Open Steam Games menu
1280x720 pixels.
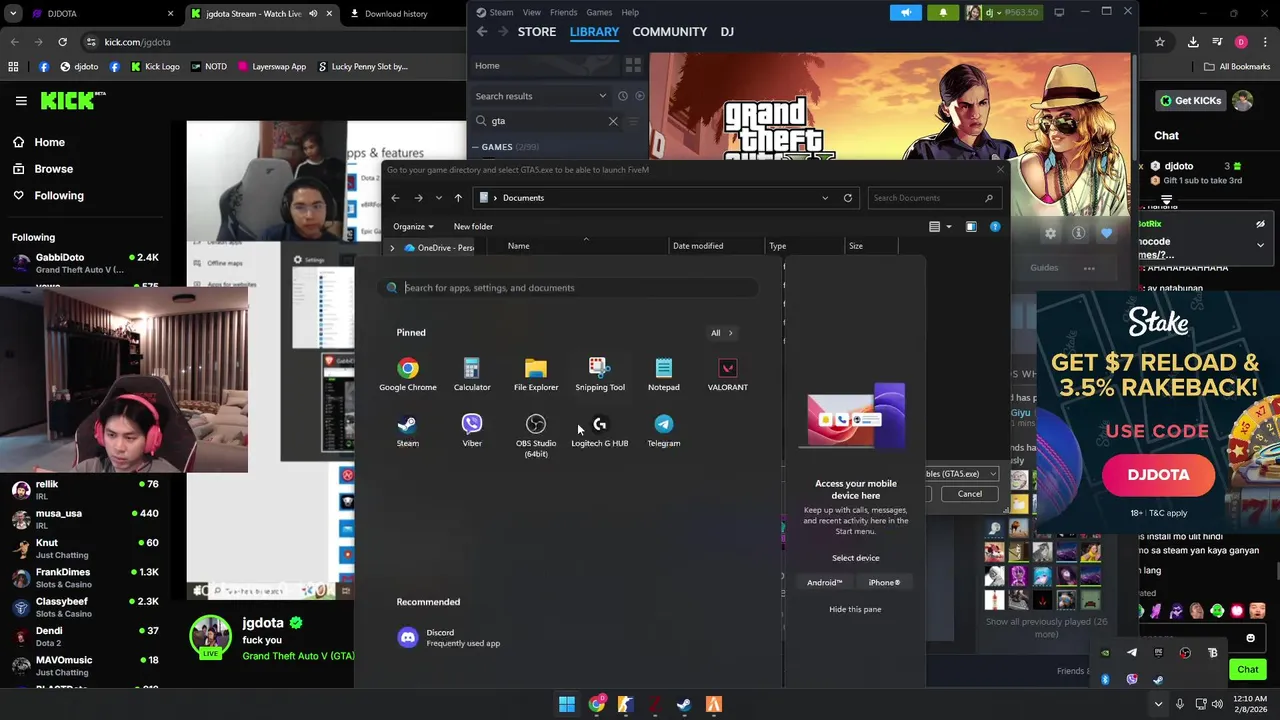point(599,12)
